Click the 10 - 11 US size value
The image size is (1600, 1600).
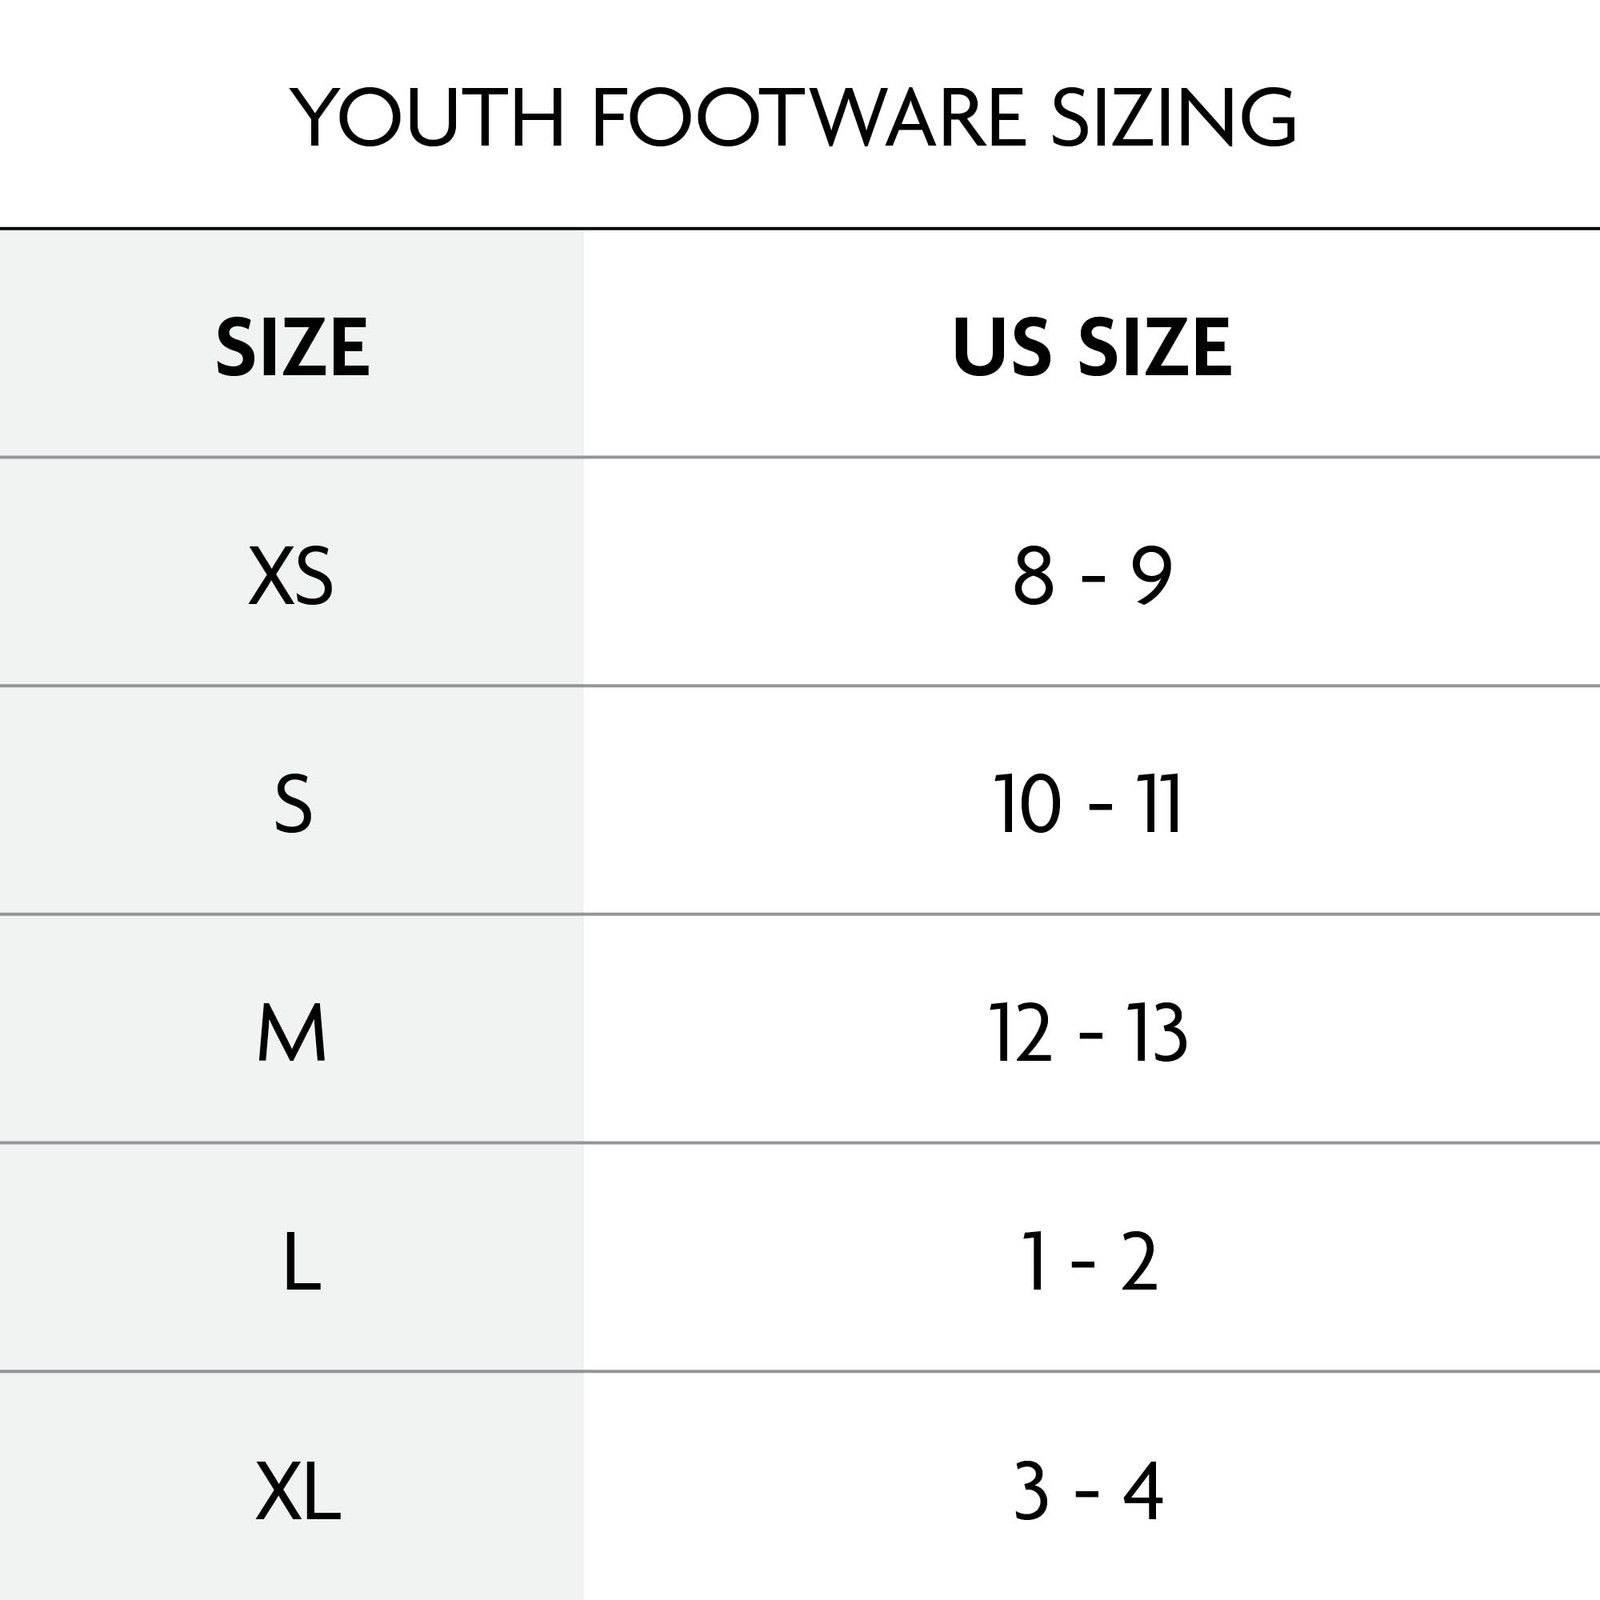coord(1088,805)
